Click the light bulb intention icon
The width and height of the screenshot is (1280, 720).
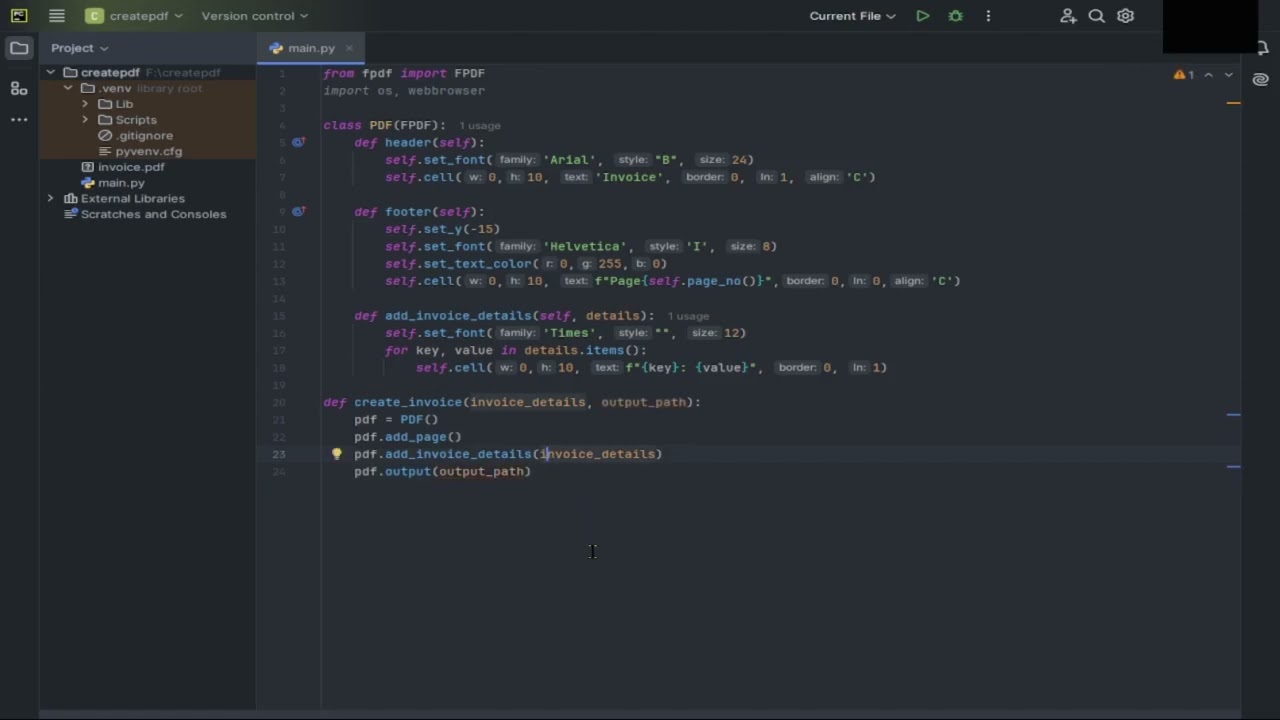[x=337, y=454]
